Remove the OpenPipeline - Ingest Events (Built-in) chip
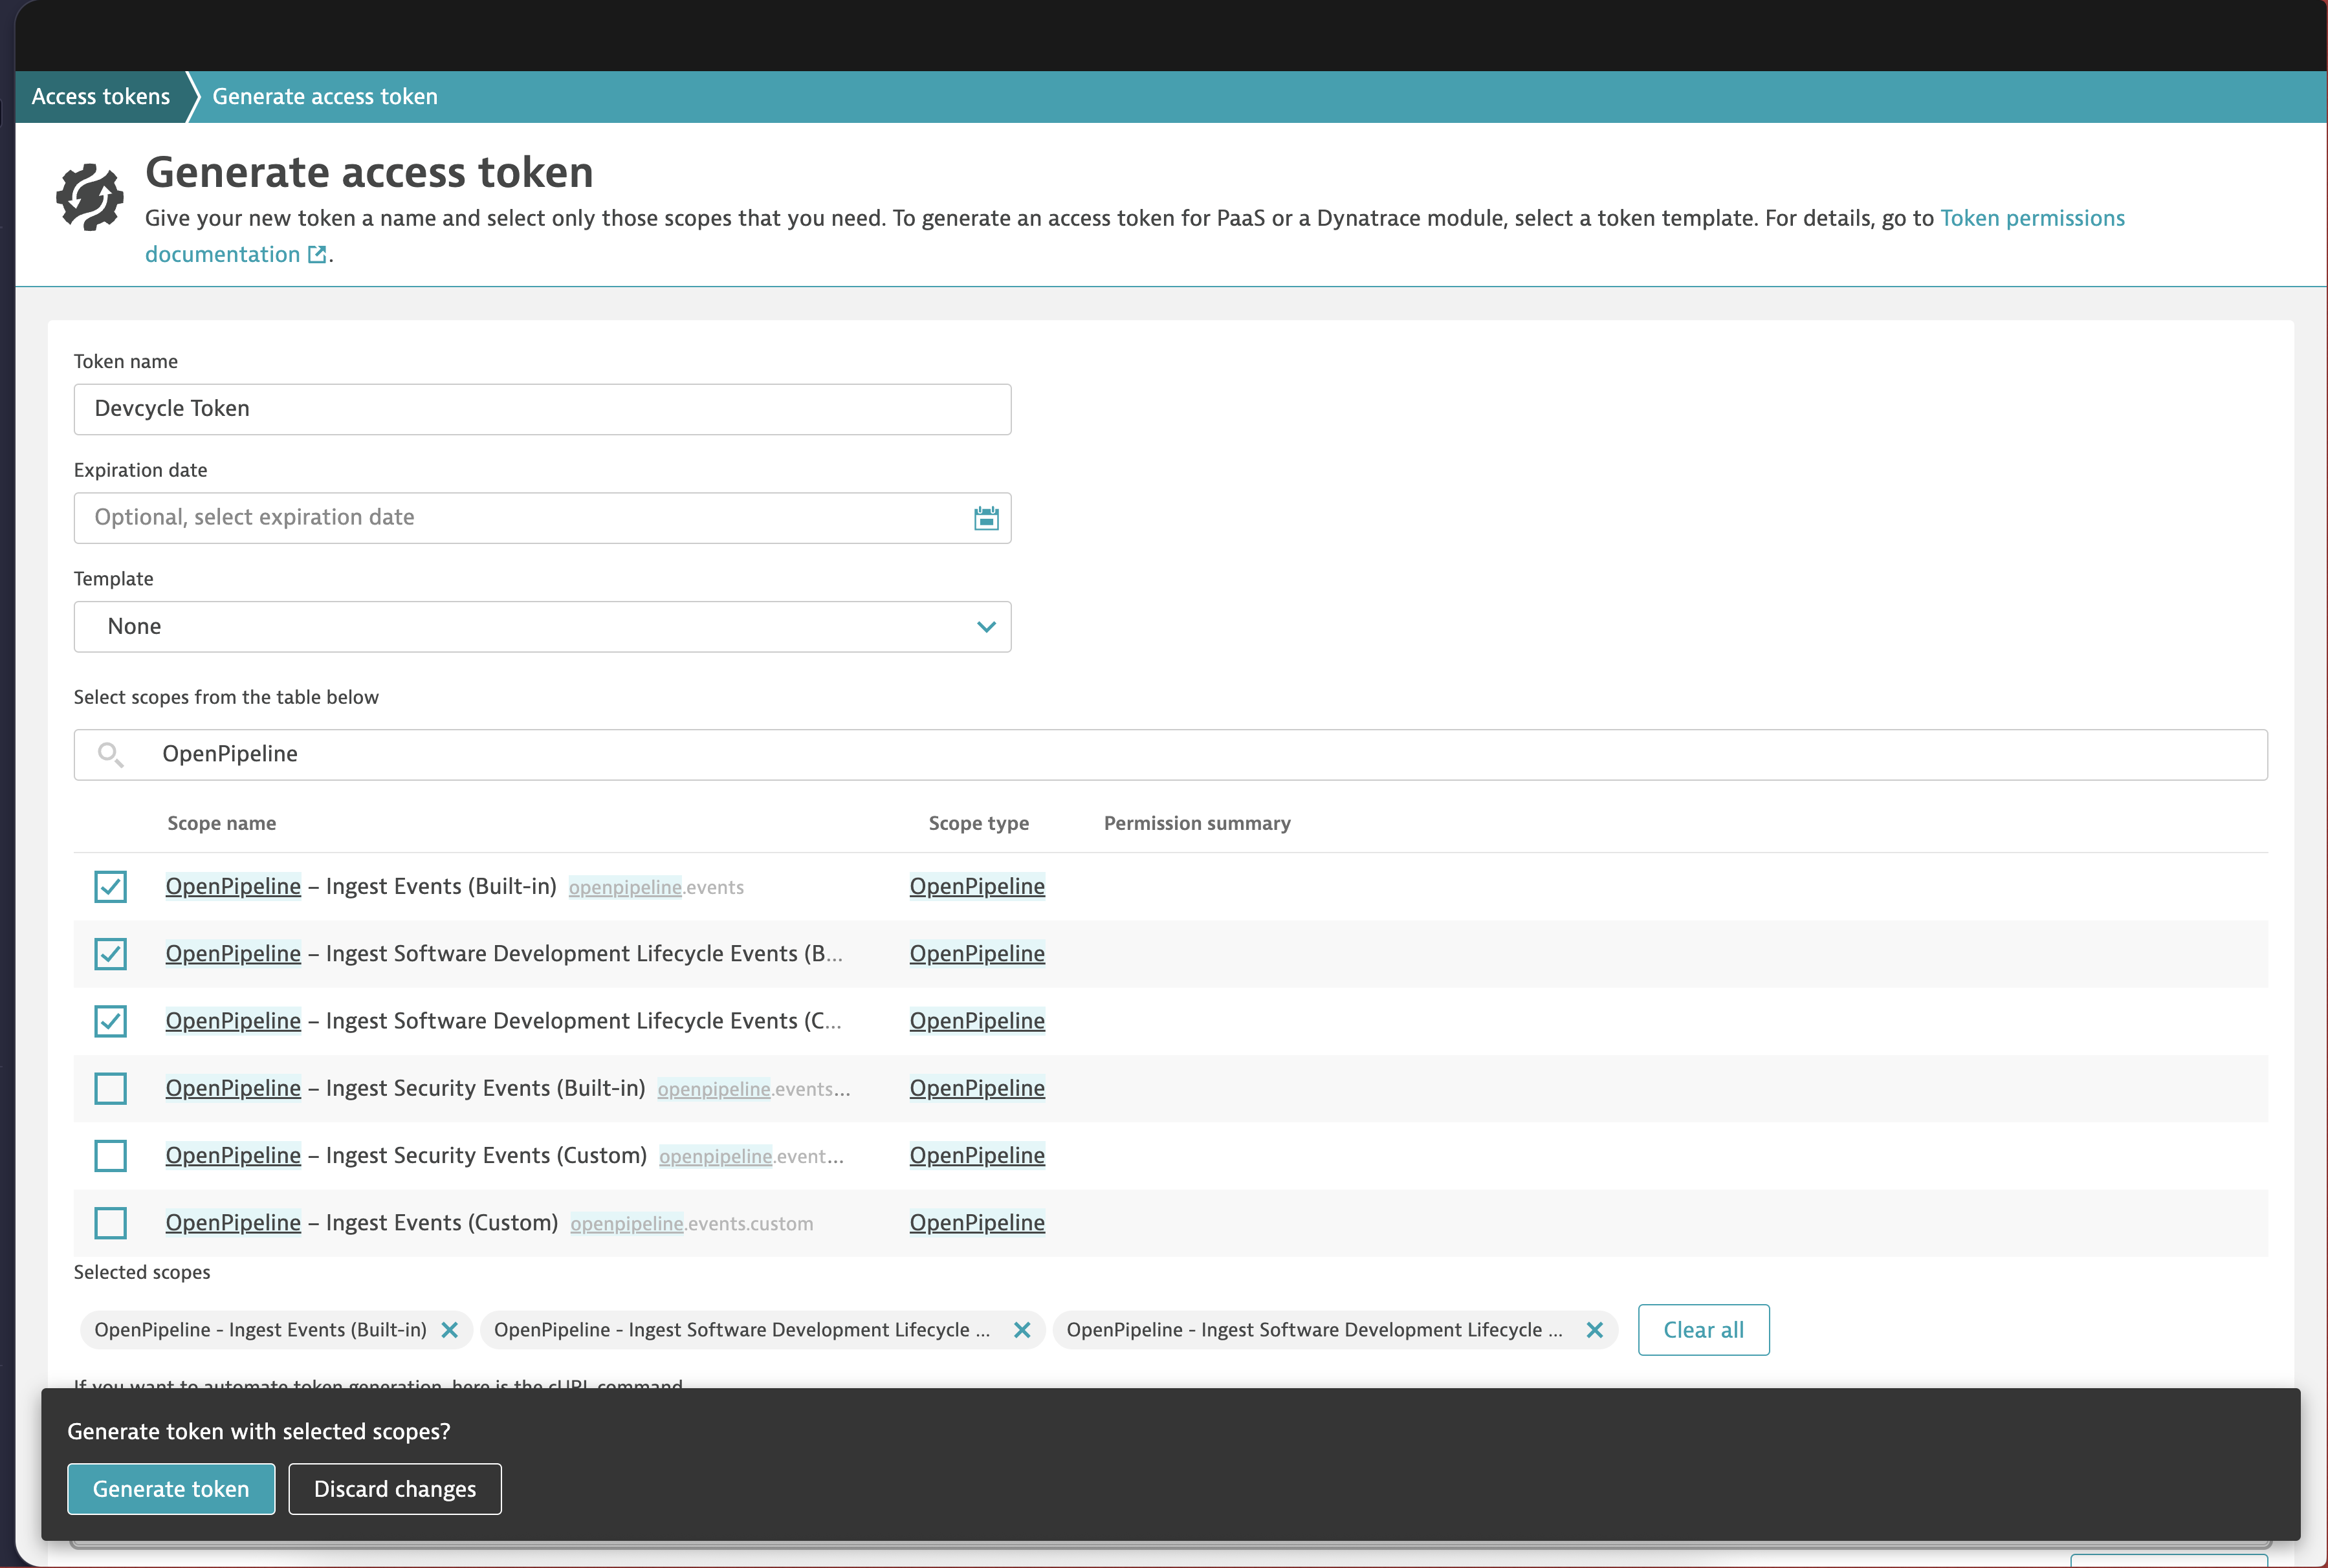 click(x=451, y=1330)
